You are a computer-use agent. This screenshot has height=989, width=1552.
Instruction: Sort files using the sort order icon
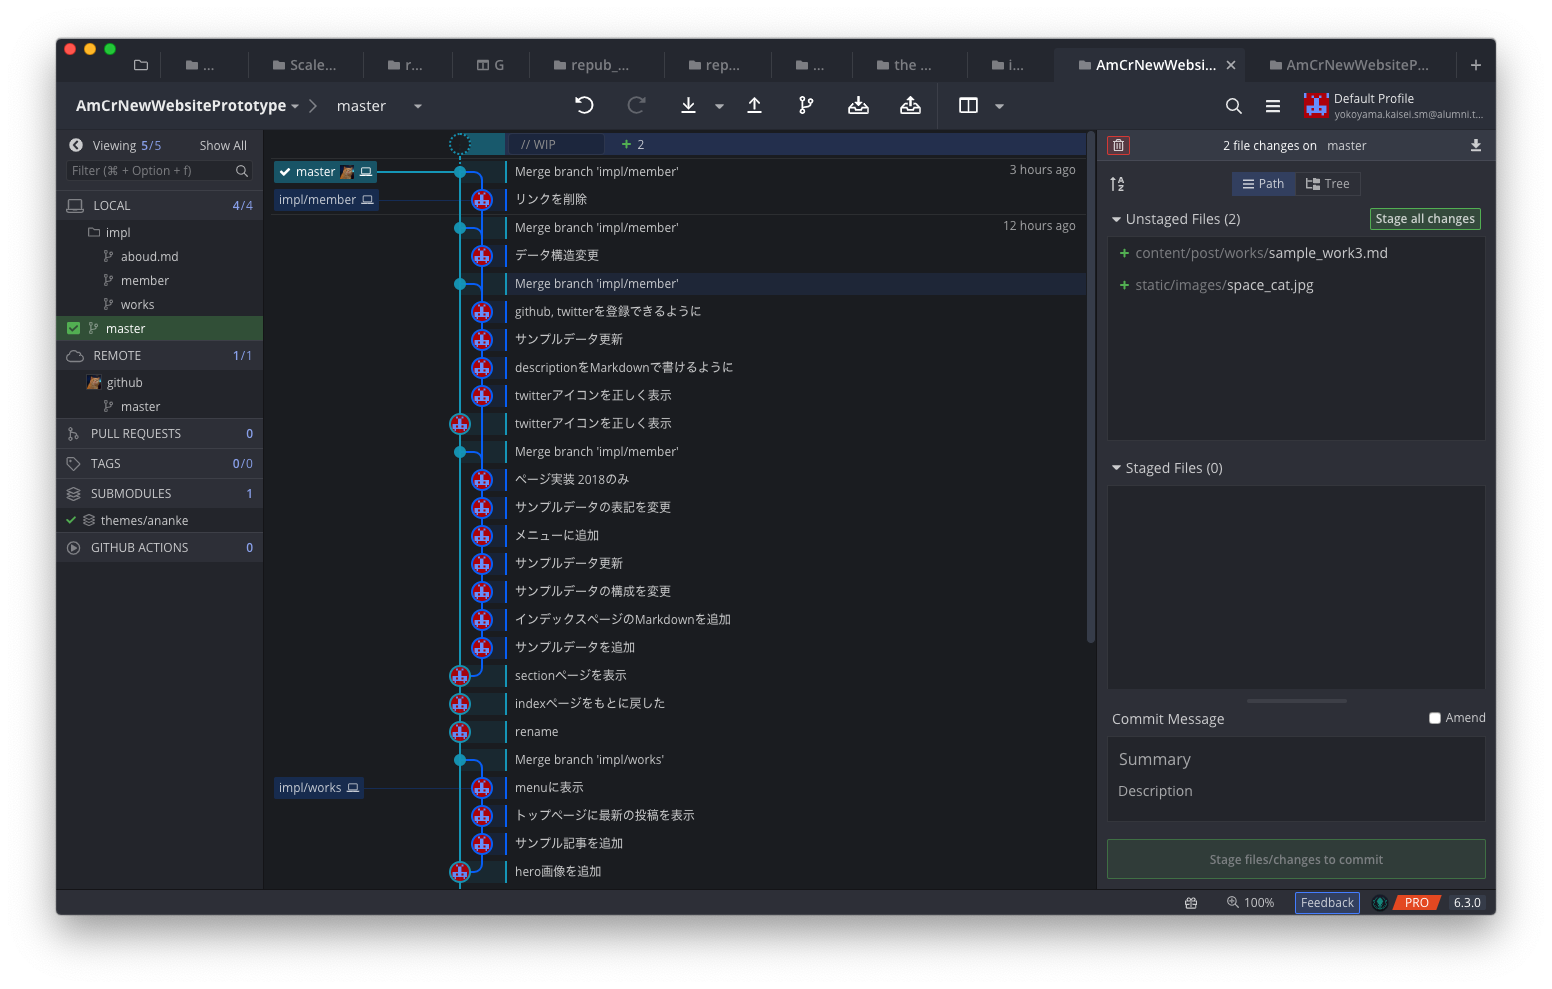(1117, 184)
